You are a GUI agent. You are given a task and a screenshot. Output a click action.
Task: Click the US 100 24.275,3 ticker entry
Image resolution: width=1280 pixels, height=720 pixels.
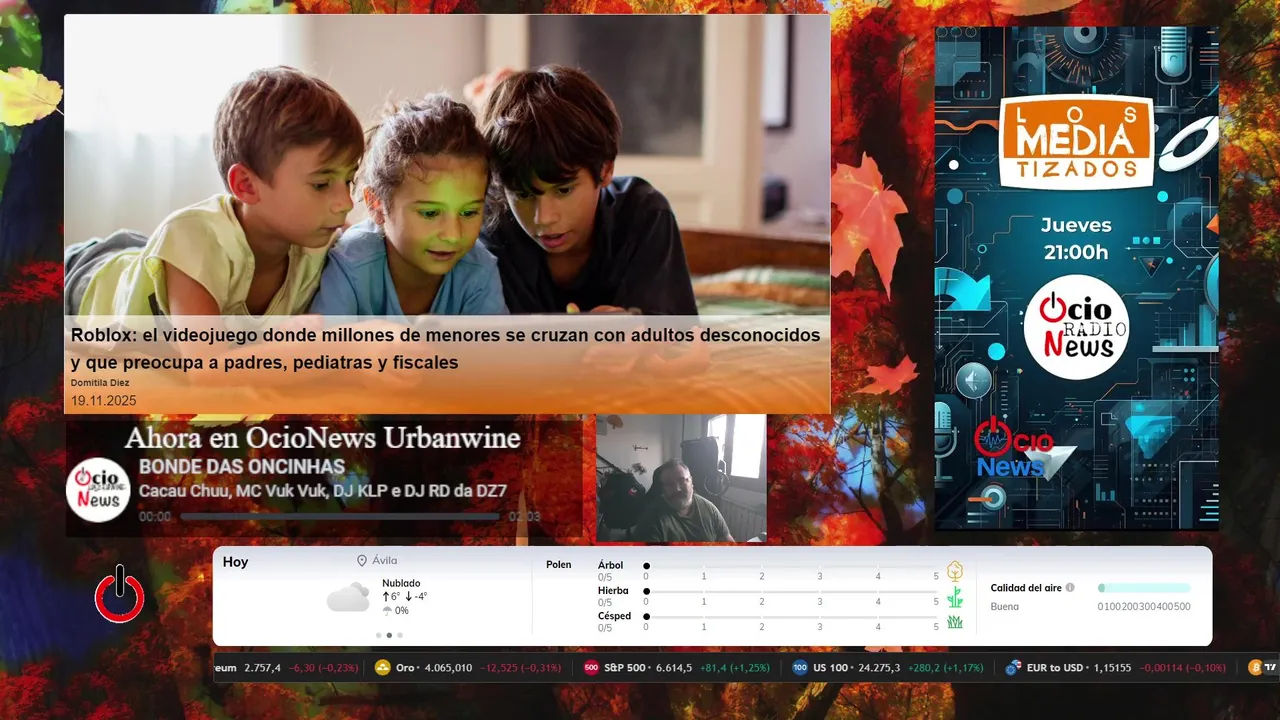(x=888, y=667)
